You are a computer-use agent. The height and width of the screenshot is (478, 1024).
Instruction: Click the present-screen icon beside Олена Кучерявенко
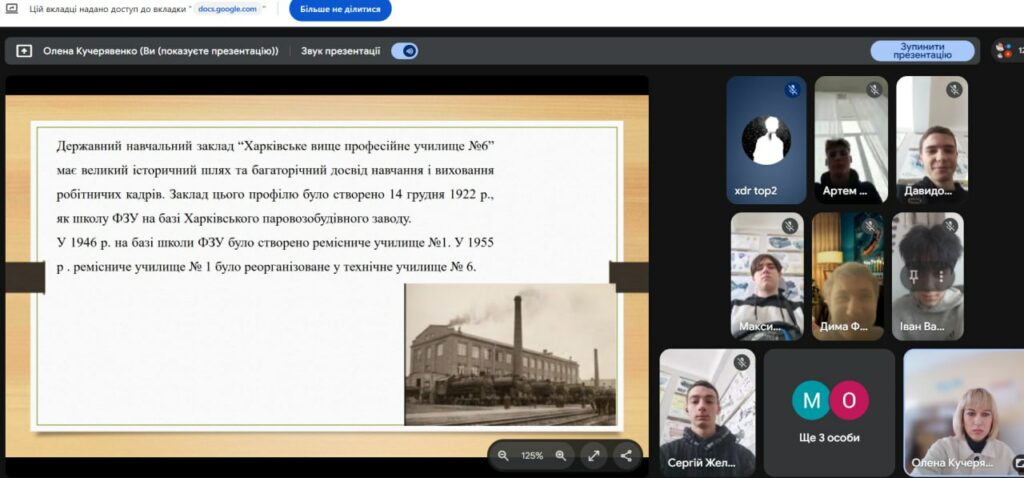pos(24,51)
